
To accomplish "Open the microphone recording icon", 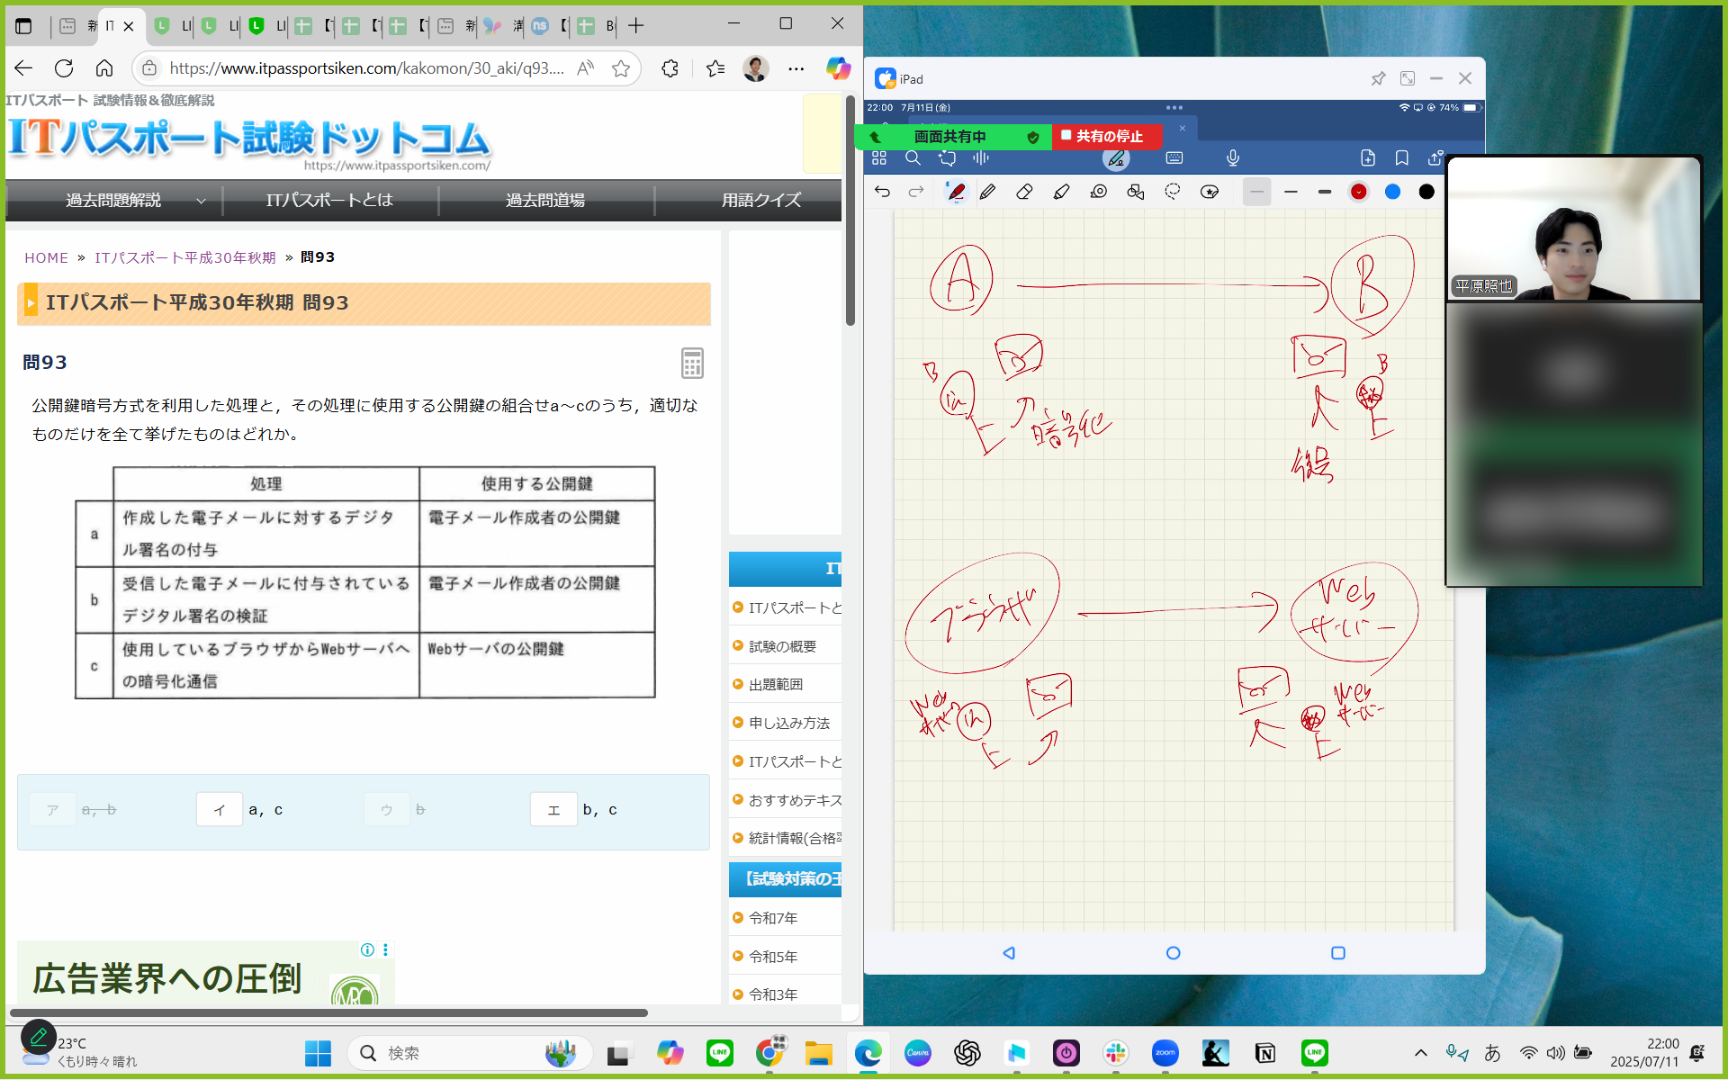I will tap(1233, 158).
